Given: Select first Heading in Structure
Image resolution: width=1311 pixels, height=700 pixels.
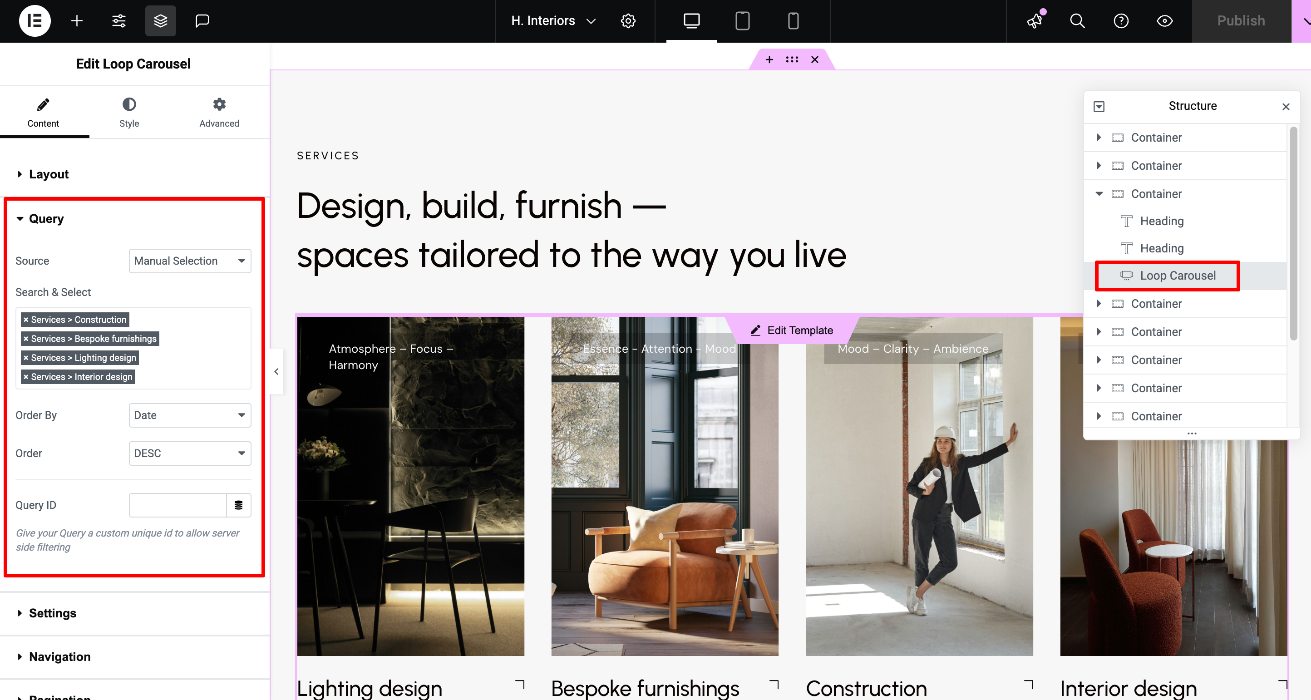Looking at the screenshot, I should click(x=1162, y=221).
